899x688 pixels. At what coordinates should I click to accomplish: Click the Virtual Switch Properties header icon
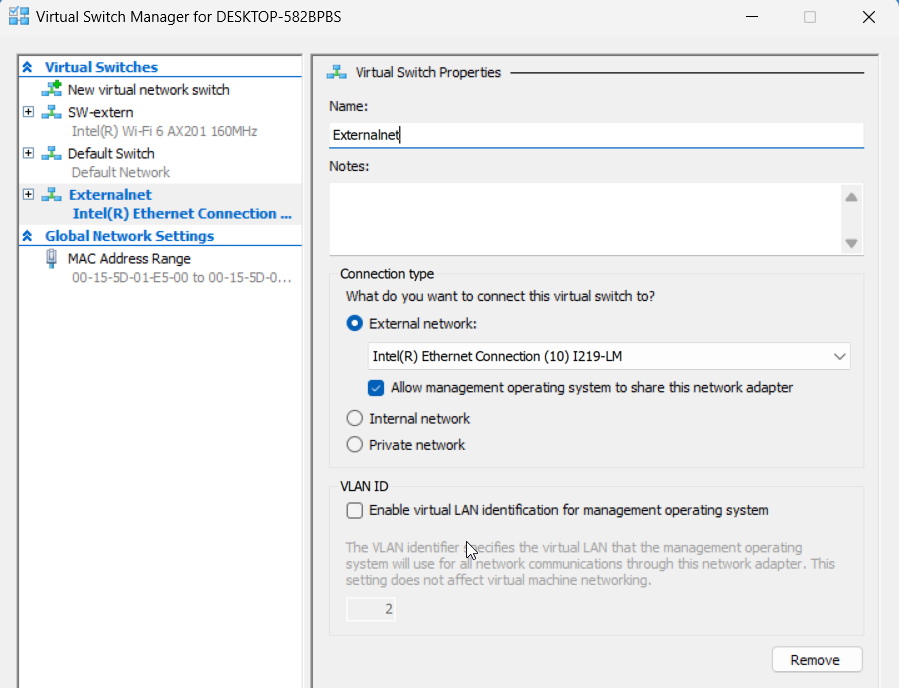[337, 72]
